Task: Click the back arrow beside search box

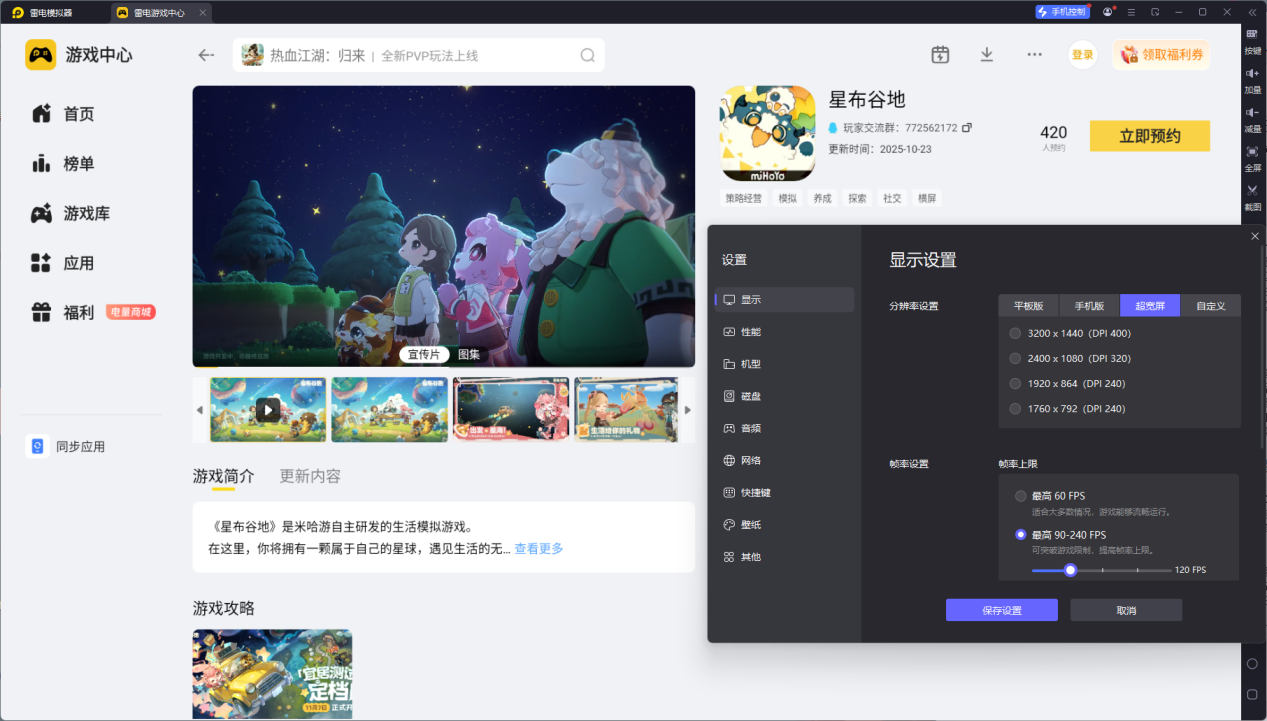Action: click(x=206, y=55)
